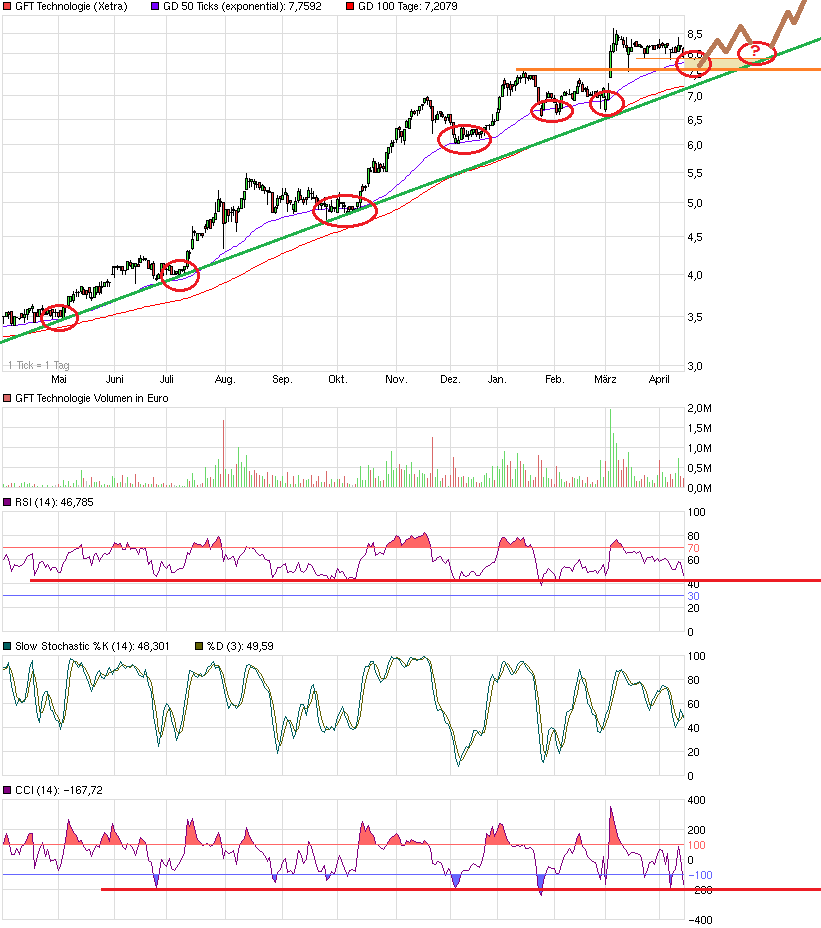Click the 0,5M volume axis value
The width and height of the screenshot is (821, 928).
click(x=700, y=468)
